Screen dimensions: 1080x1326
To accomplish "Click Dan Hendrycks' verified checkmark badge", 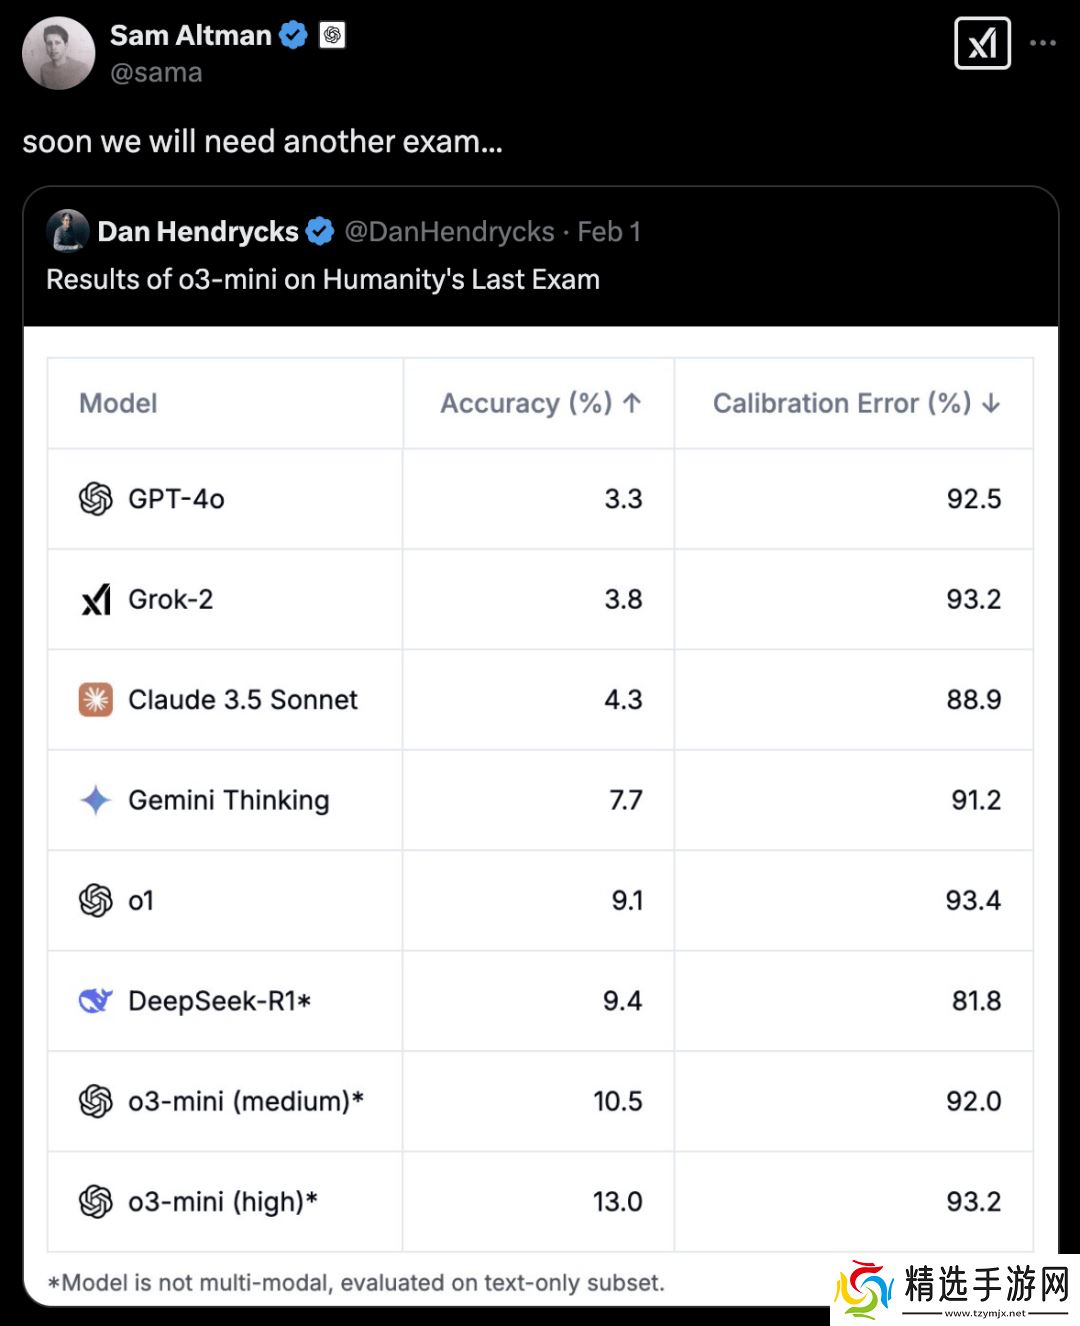I will coord(320,232).
